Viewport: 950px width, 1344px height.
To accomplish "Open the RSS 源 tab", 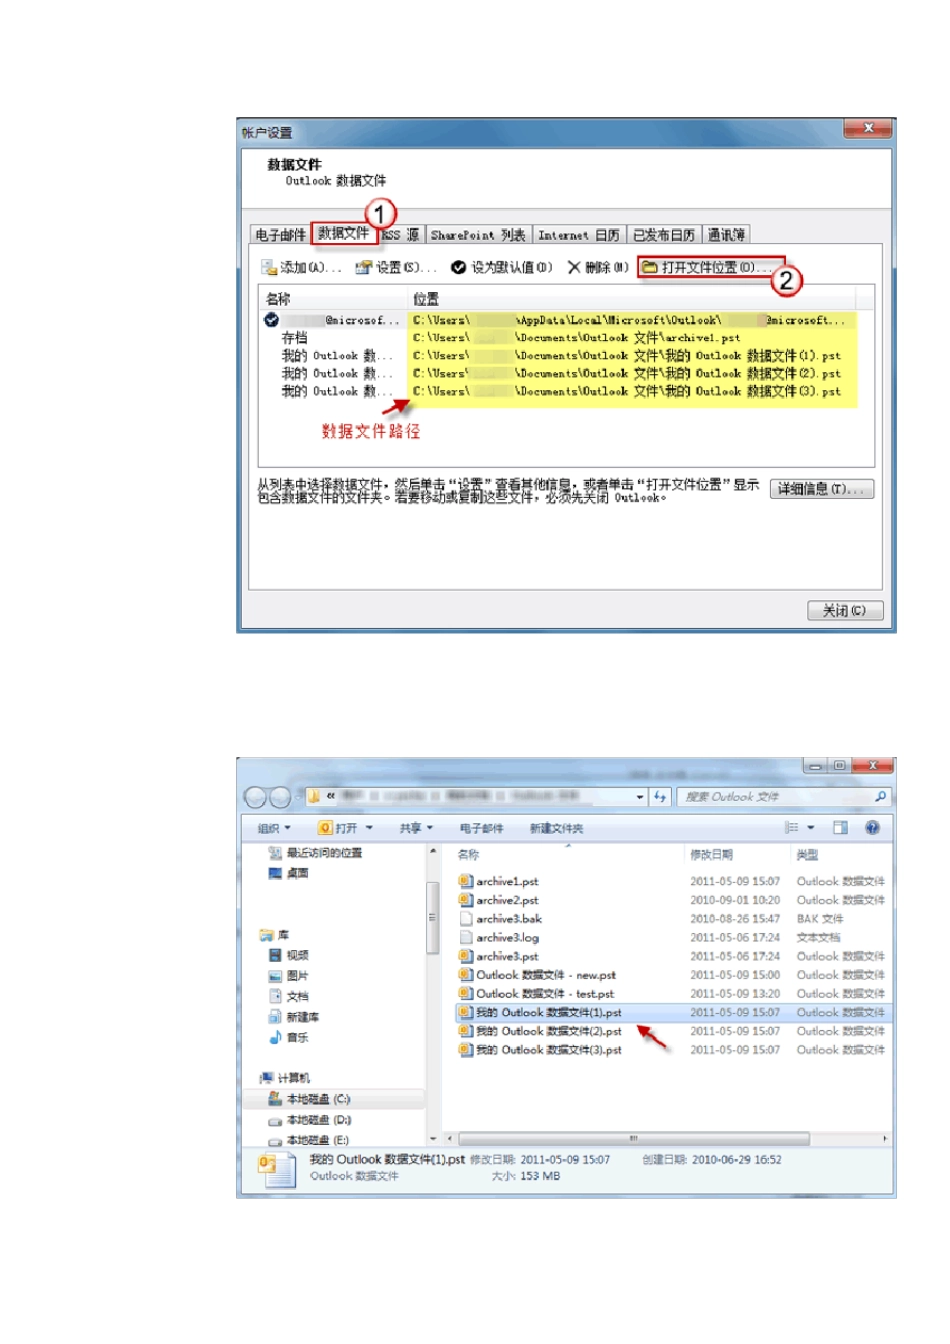I will (400, 235).
